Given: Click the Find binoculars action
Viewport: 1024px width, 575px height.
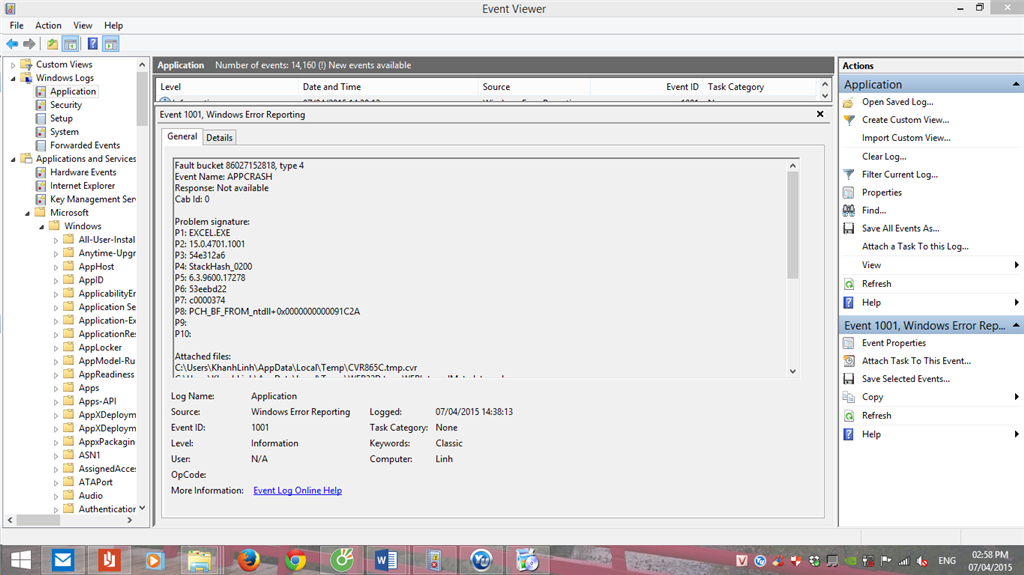Looking at the screenshot, I should click(874, 210).
